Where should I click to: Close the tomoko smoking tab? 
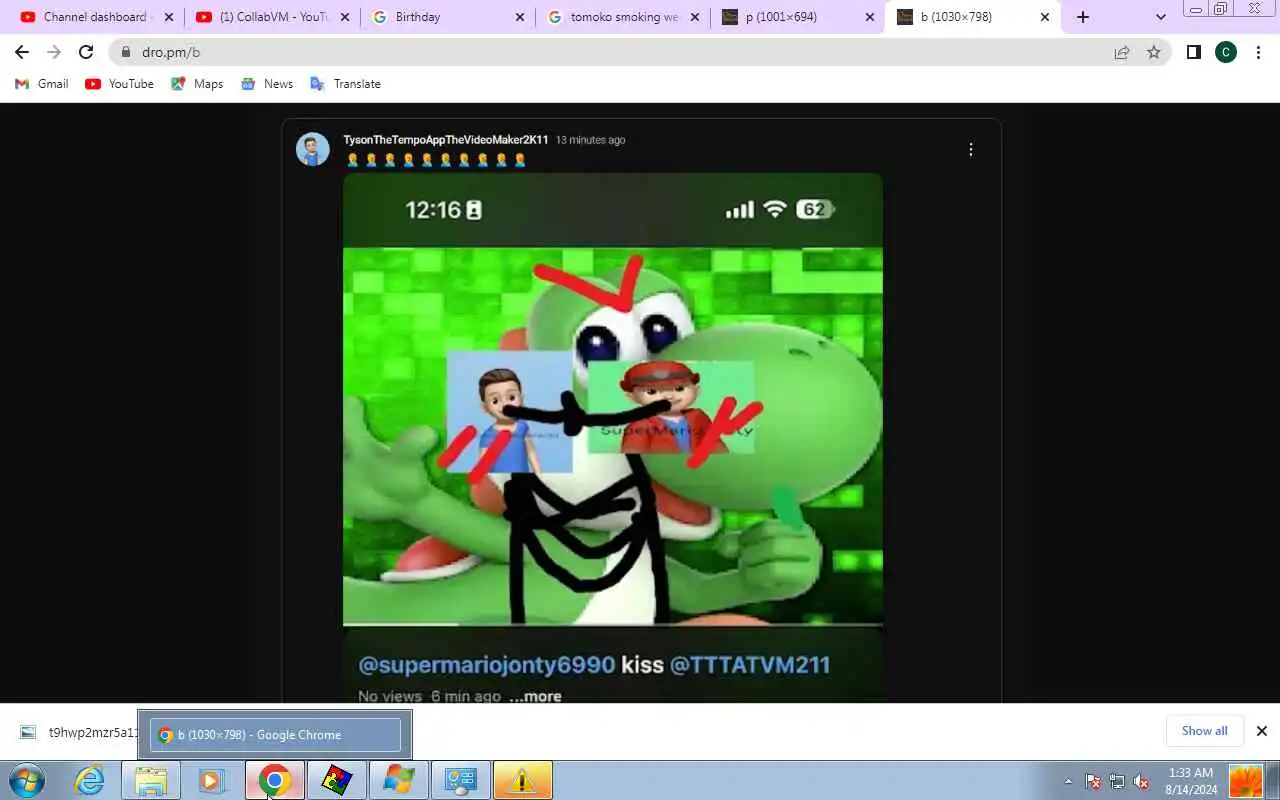pos(695,17)
